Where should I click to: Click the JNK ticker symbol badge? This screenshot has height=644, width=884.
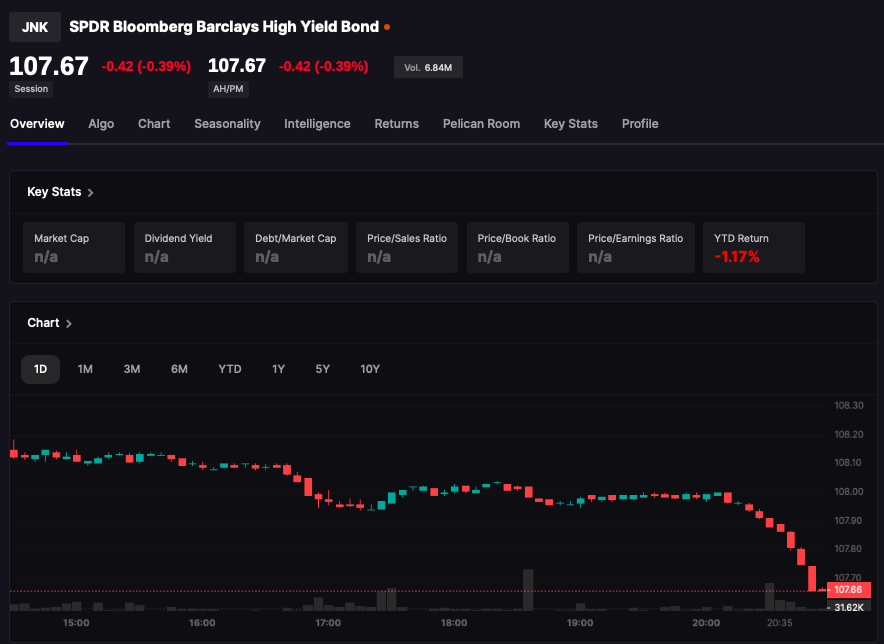click(35, 27)
